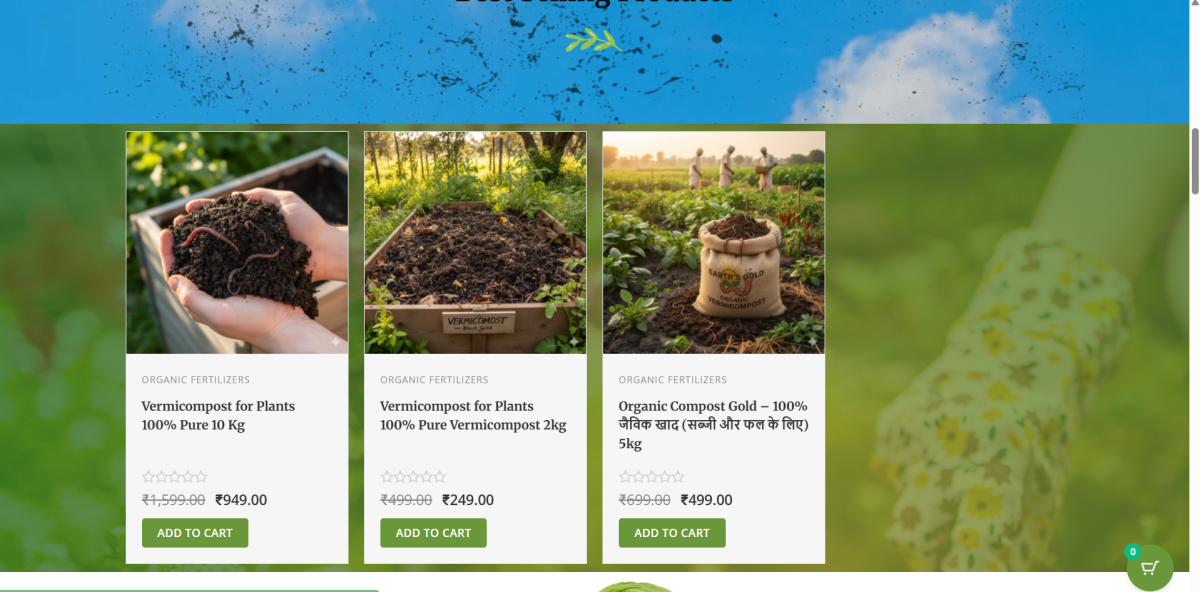Viewport: 1200px width, 592px height.
Task: Click the green leaf divider ornament
Action: coord(594,40)
